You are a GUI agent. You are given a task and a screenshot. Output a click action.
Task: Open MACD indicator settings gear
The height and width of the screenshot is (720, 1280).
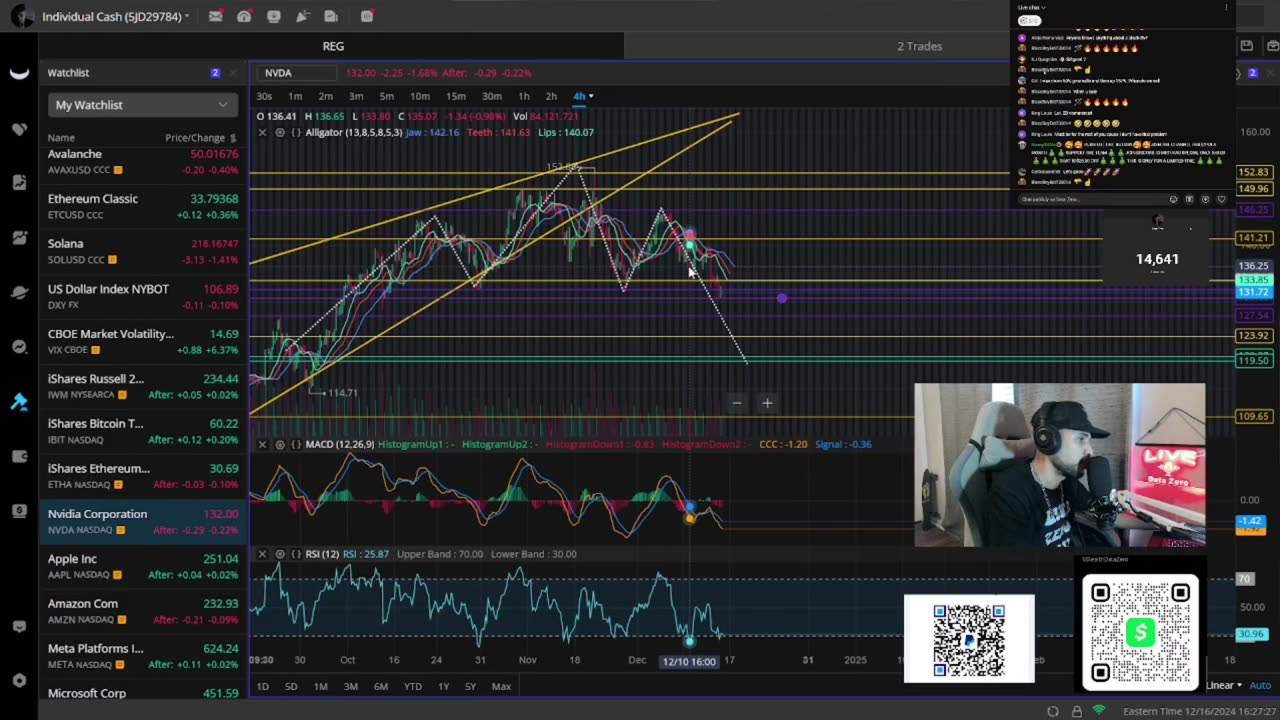280,444
